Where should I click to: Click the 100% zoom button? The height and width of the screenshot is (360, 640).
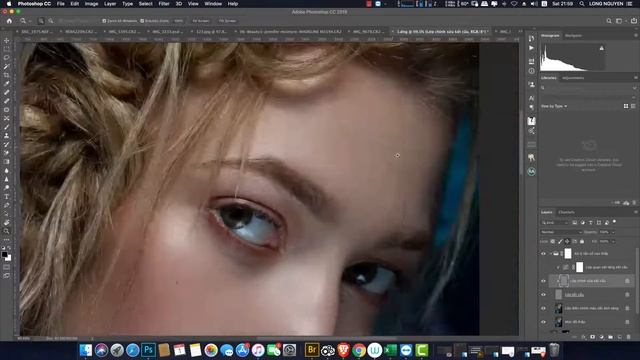click(178, 21)
